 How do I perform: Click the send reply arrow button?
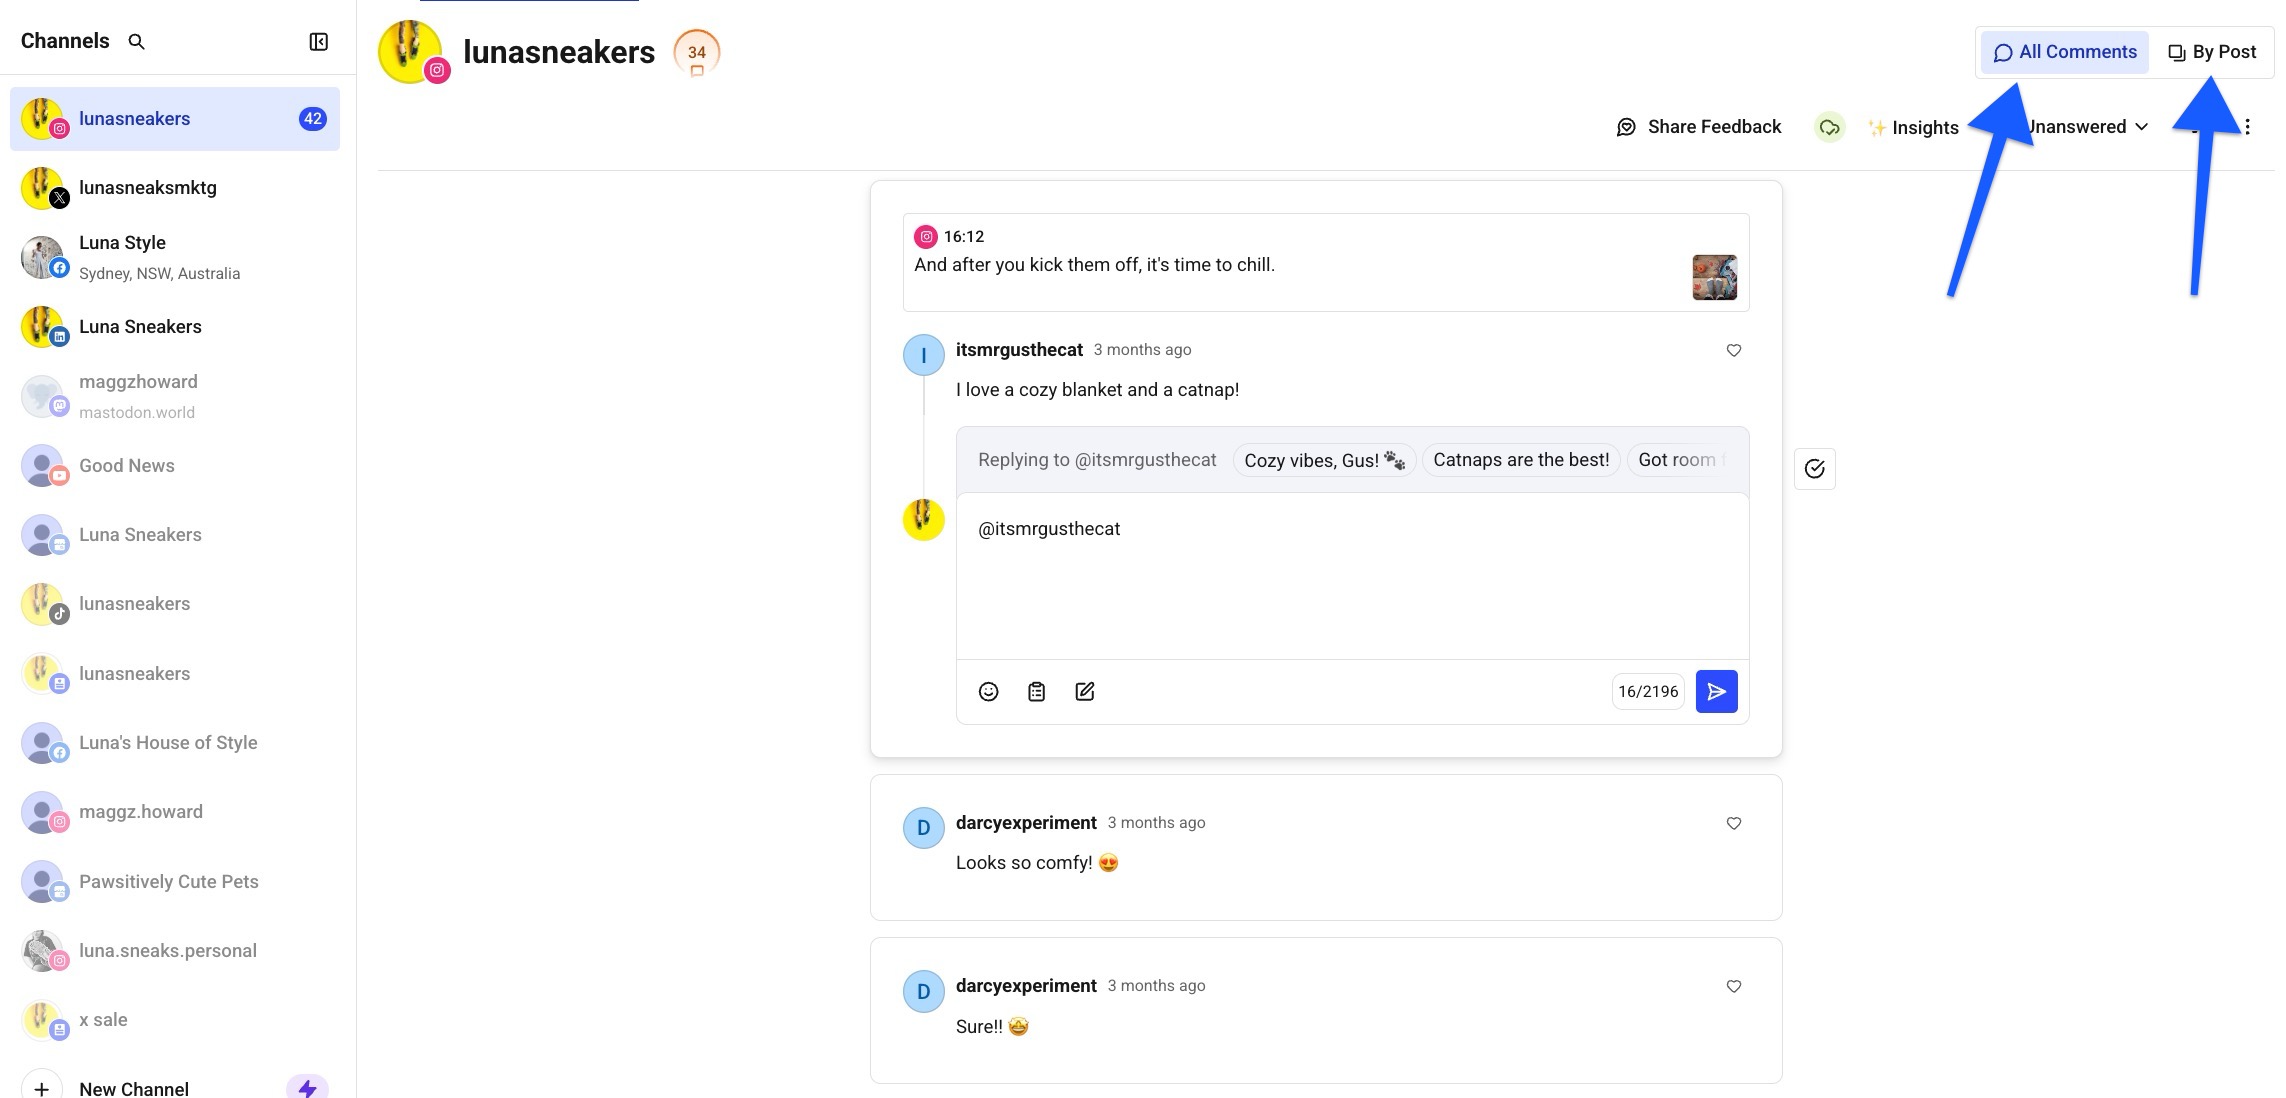click(x=1717, y=691)
